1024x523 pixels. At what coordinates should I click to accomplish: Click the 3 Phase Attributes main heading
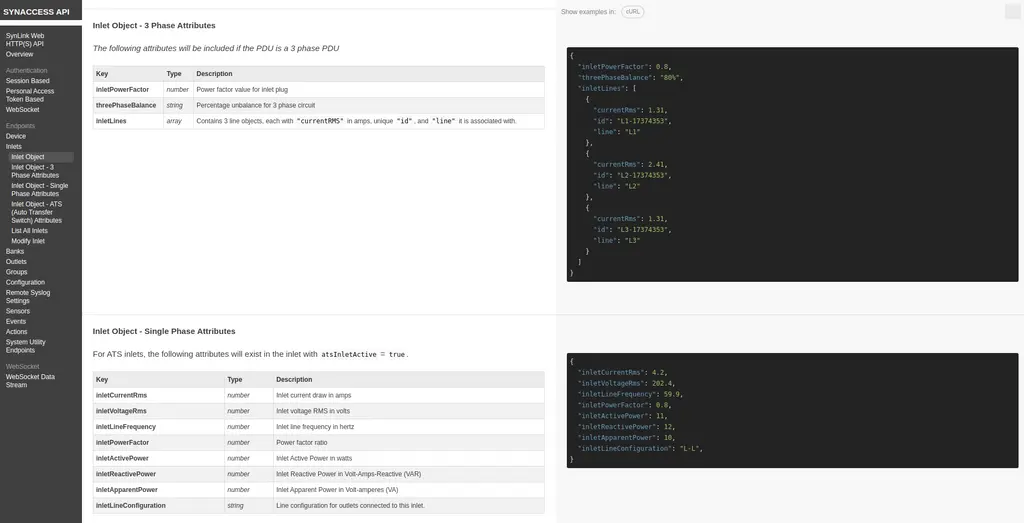(154, 25)
